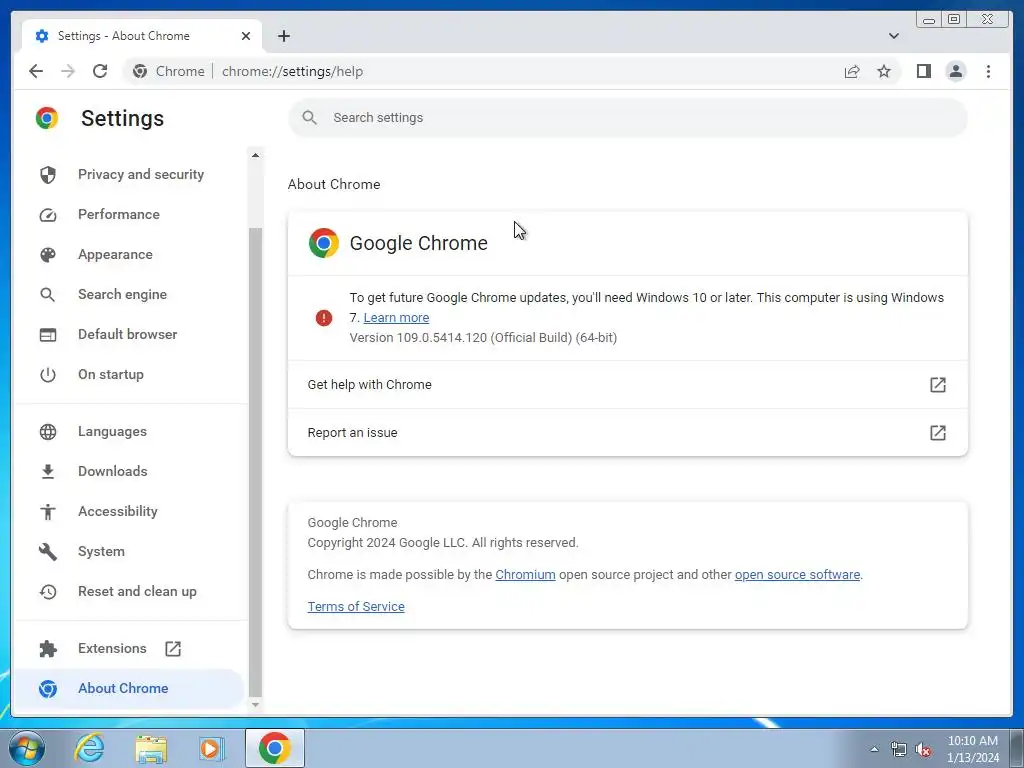Click the On startup power icon

point(48,375)
